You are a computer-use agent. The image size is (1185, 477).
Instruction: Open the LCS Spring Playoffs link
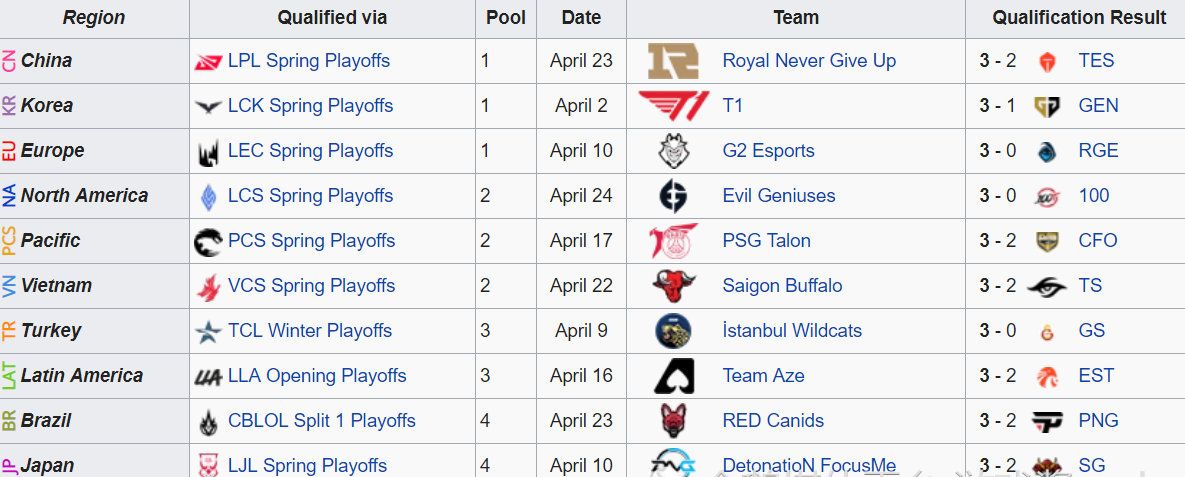click(x=310, y=196)
